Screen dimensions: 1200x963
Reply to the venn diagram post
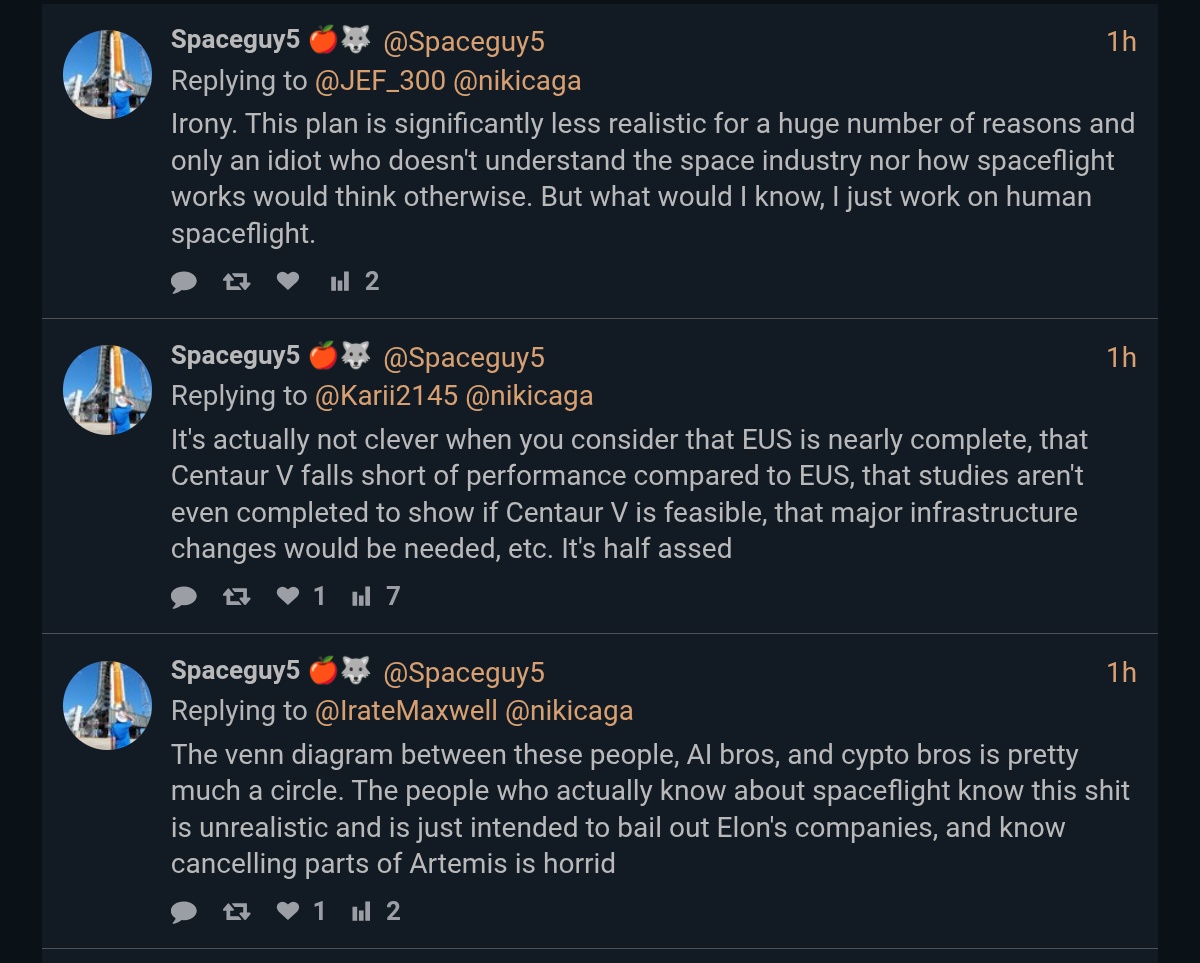click(x=184, y=912)
